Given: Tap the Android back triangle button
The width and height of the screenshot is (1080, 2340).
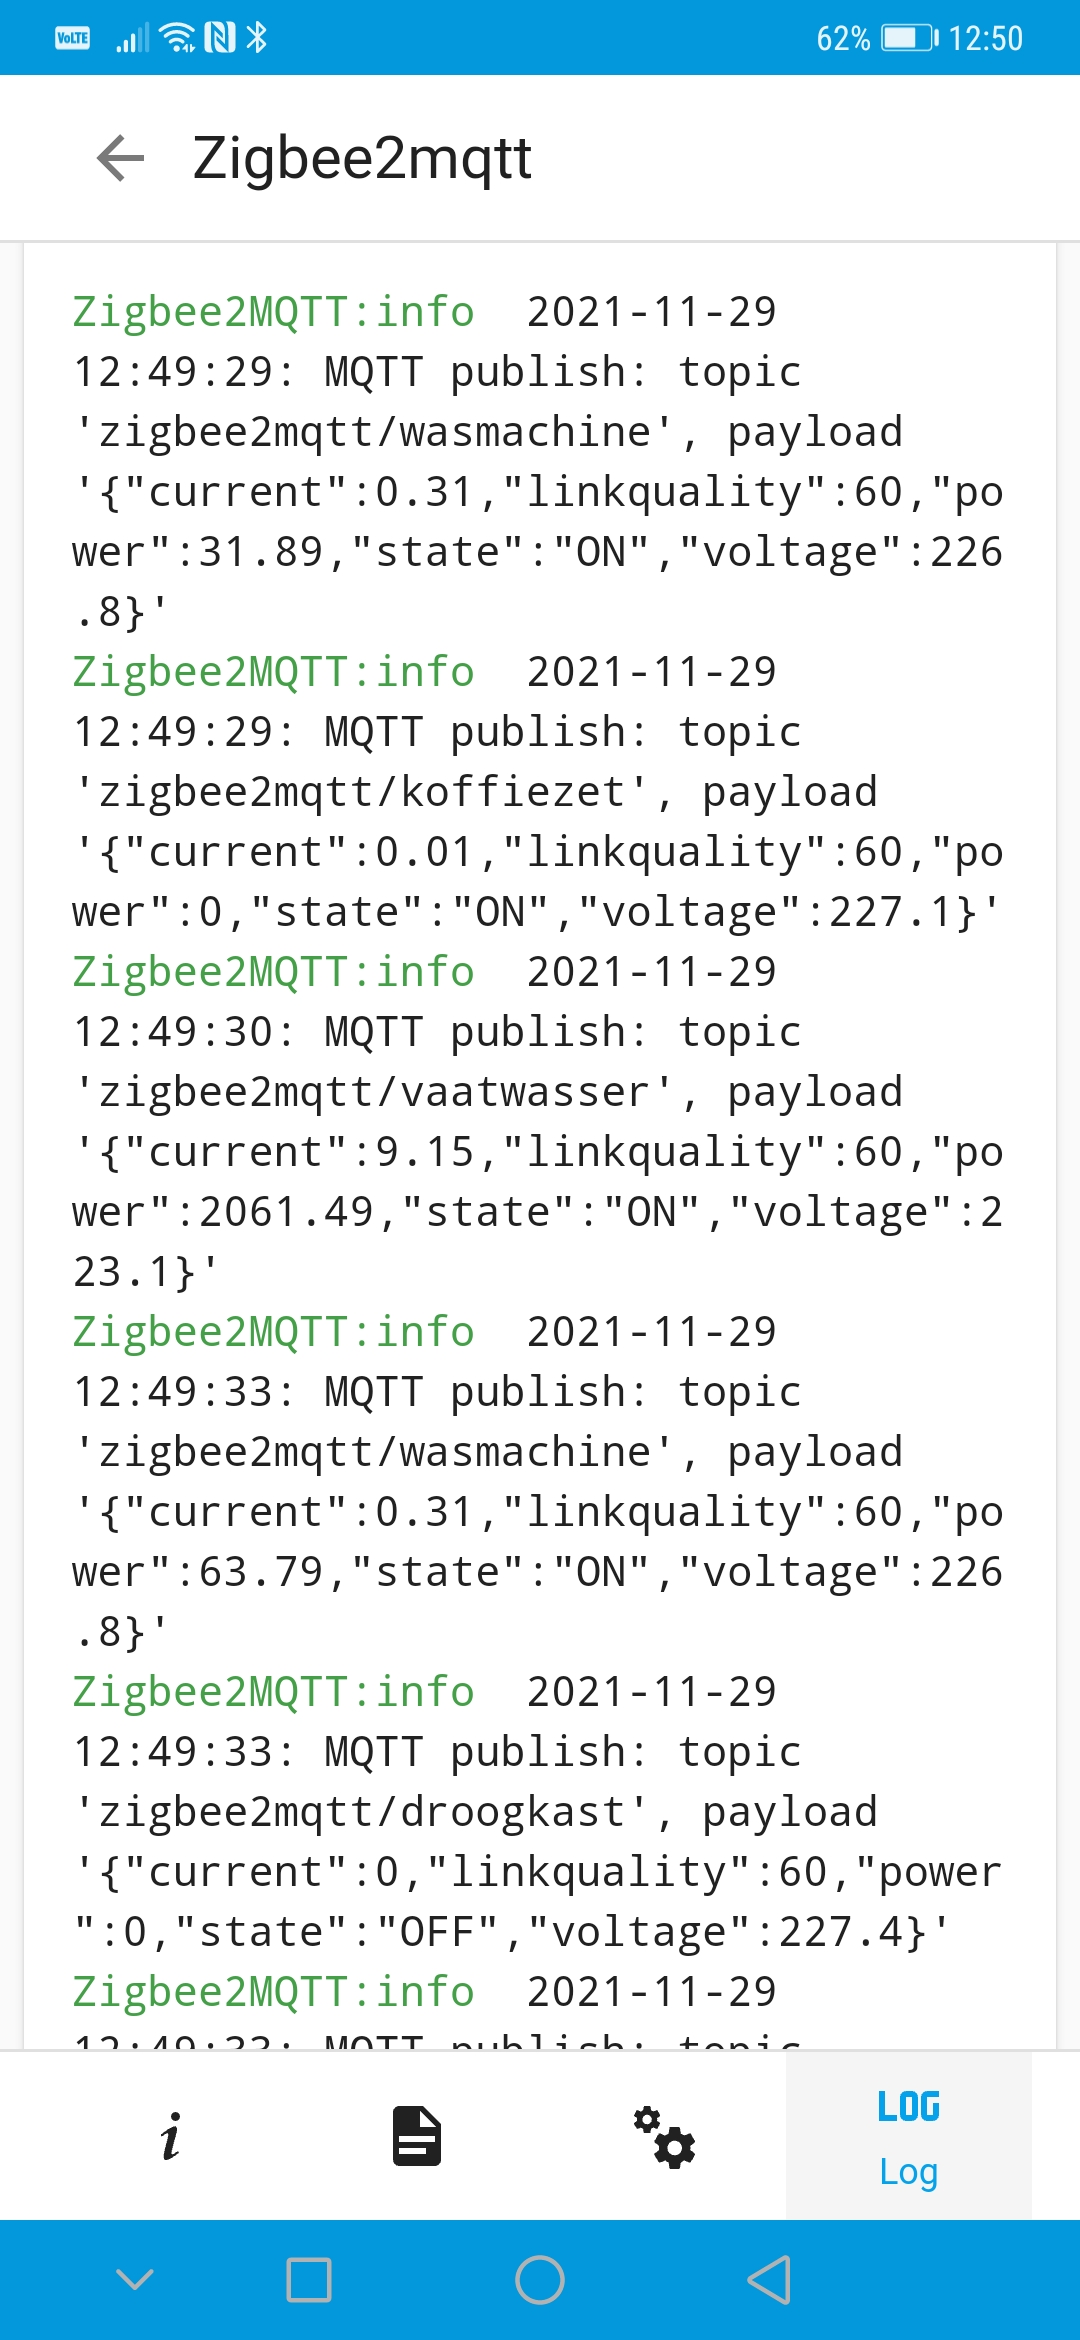Looking at the screenshot, I should [x=769, y=2280].
